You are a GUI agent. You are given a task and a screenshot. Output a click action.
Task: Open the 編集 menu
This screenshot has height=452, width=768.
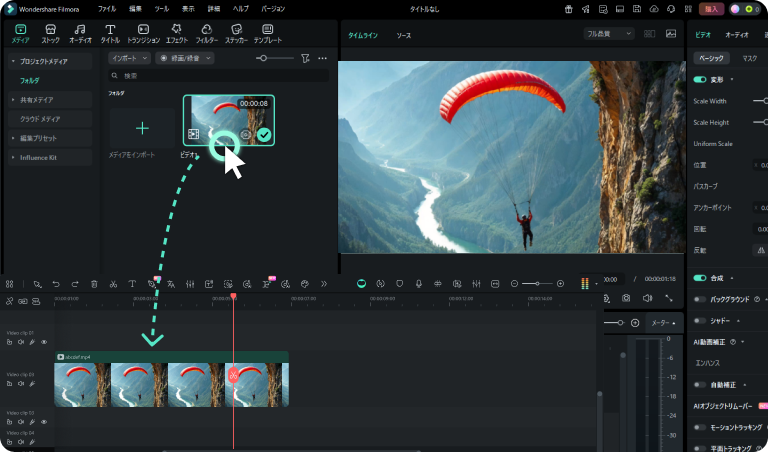(135, 9)
